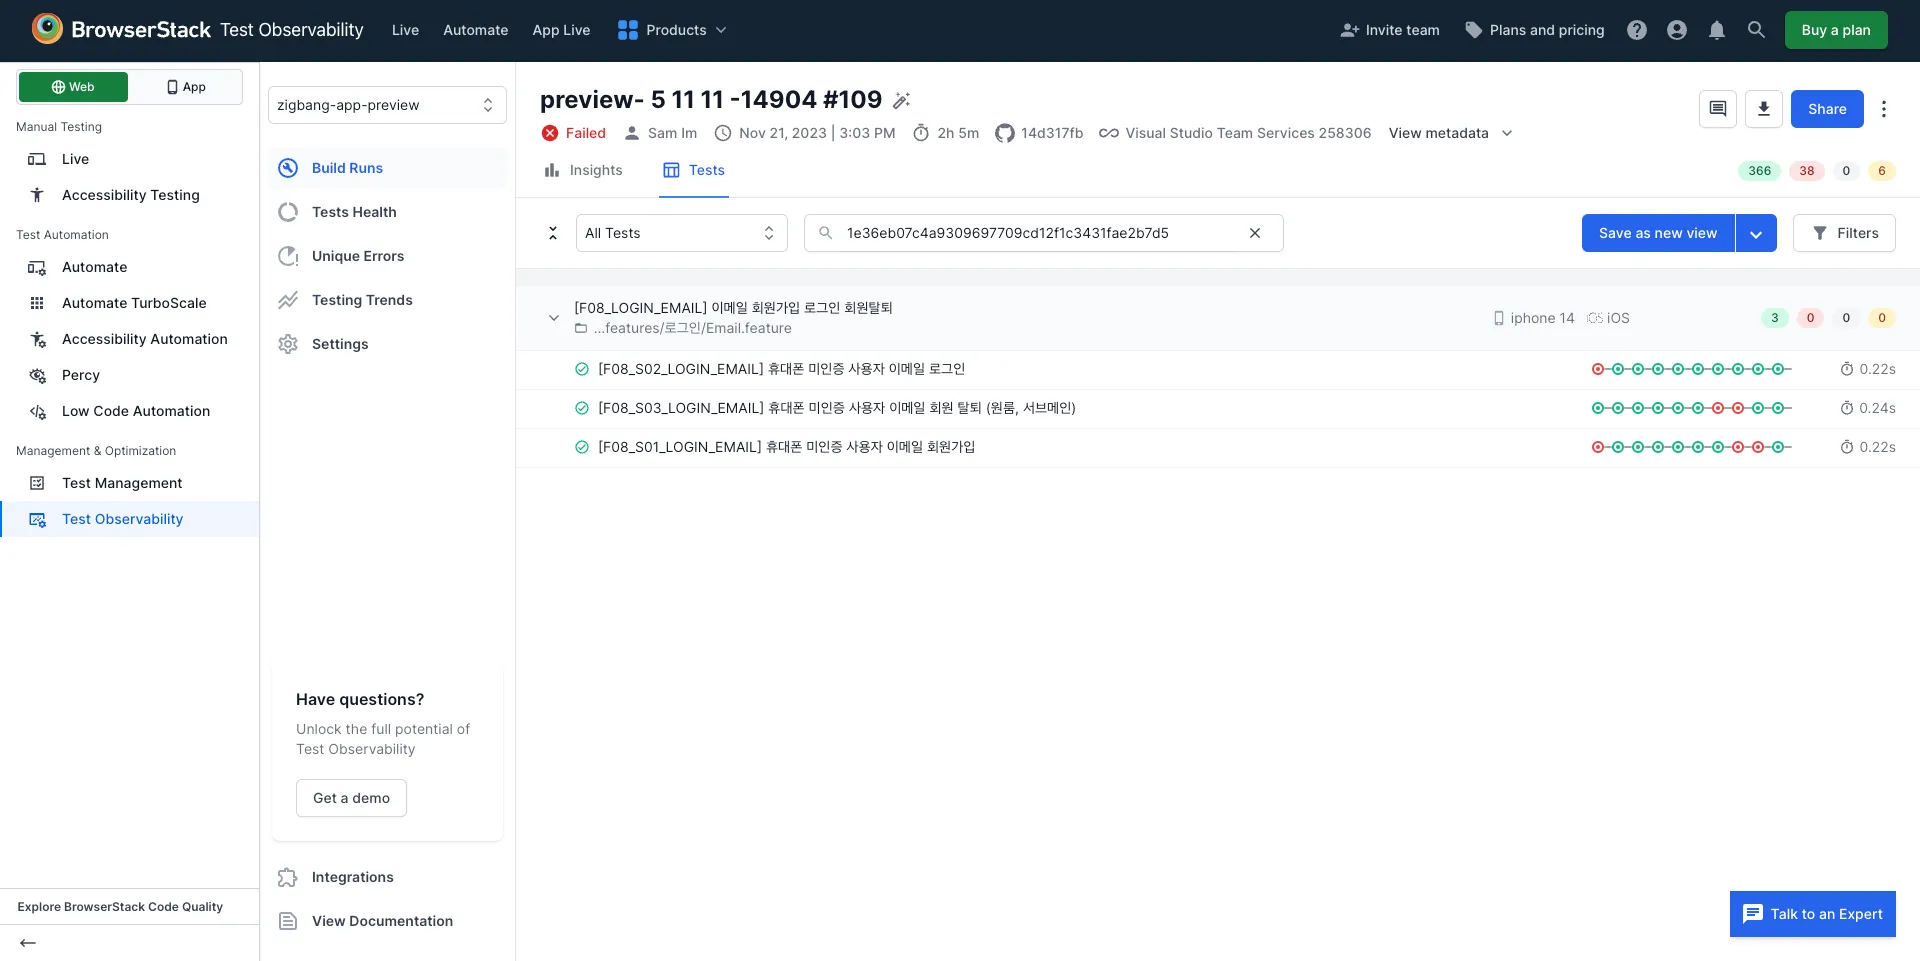Open App Live in top navigation
1920x961 pixels.
[x=561, y=30]
